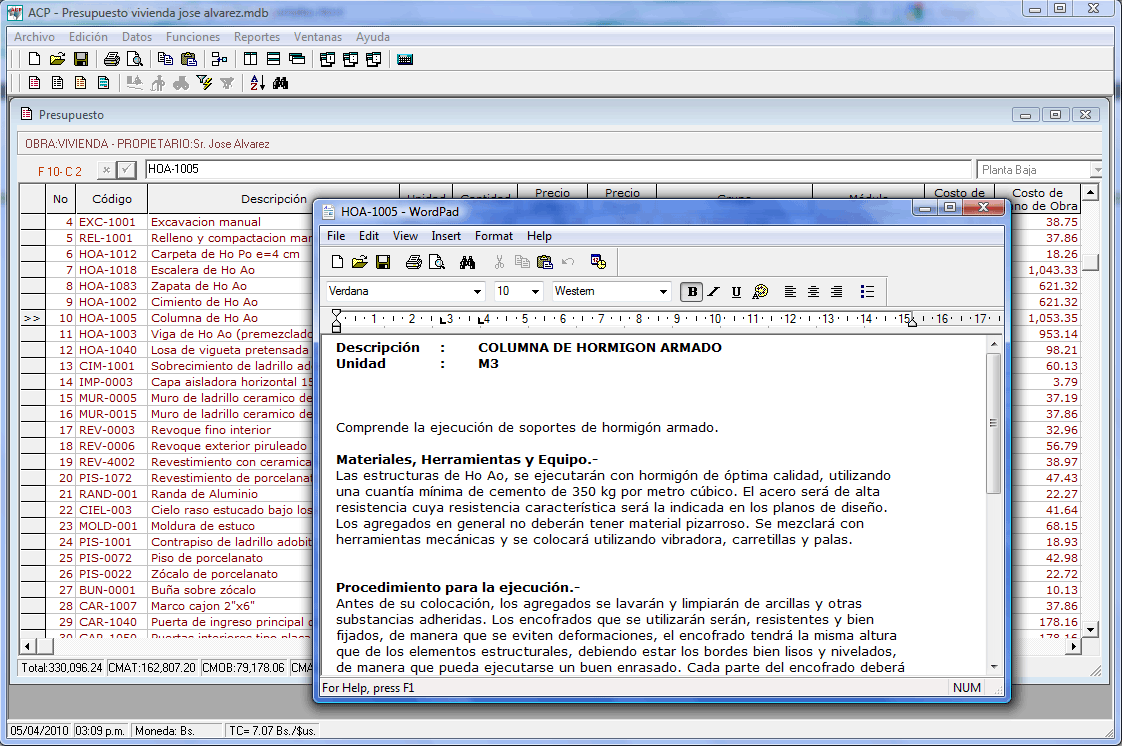
Task: Click the tree structure icon in ACP toolbar
Action: click(220, 59)
